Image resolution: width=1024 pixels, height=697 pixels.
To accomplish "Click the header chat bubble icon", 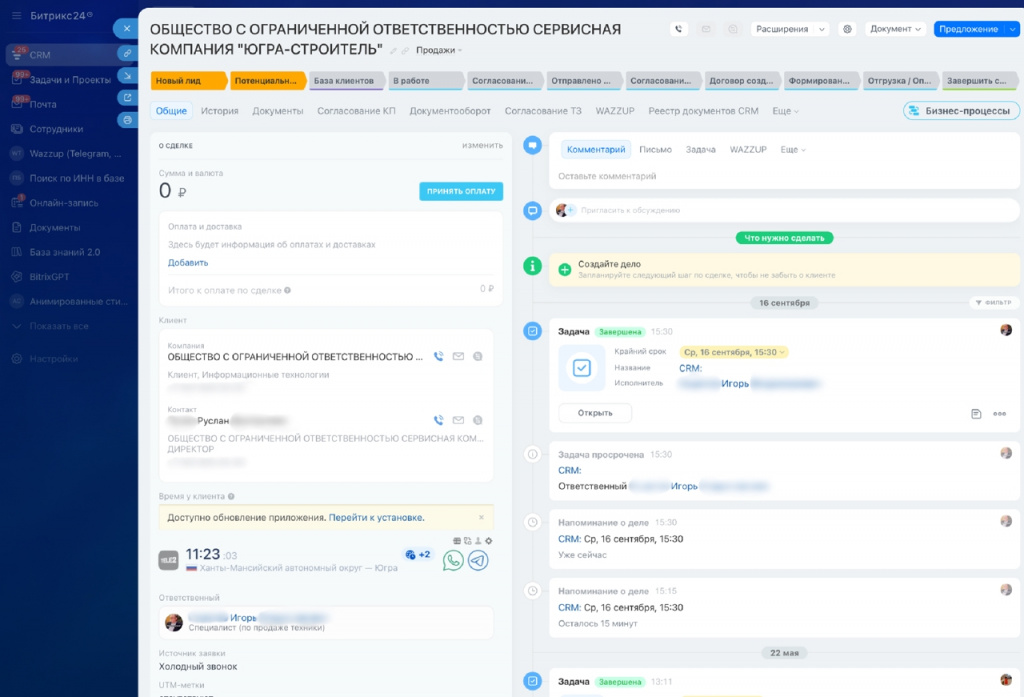I will click(733, 29).
